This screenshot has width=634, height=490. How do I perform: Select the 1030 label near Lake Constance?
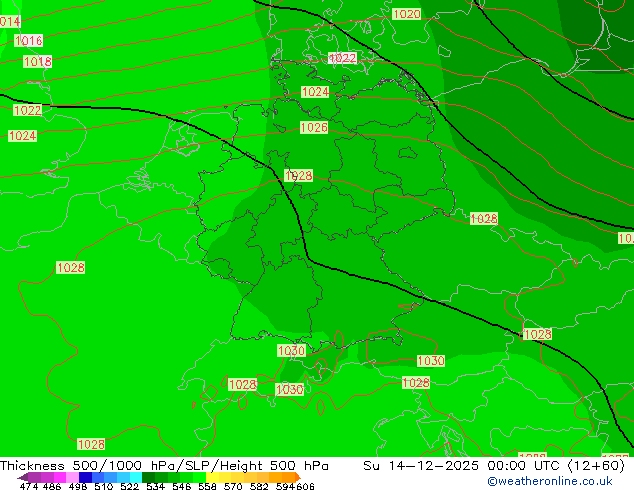[291, 351]
